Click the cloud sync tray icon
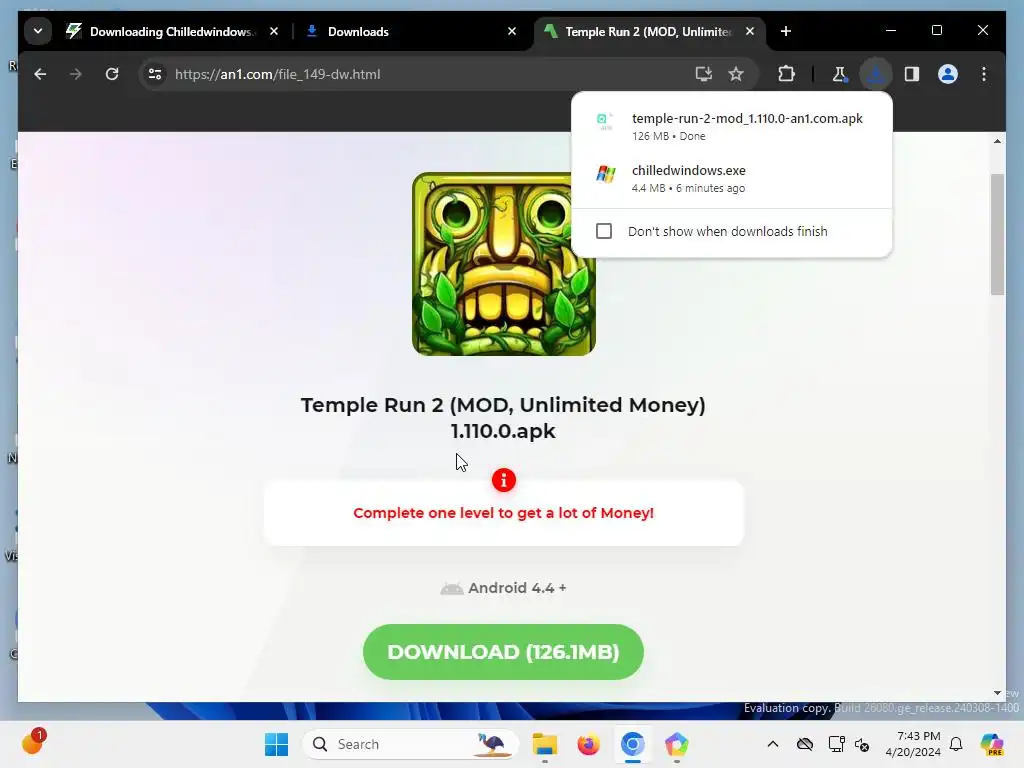1024x768 pixels. (805, 744)
